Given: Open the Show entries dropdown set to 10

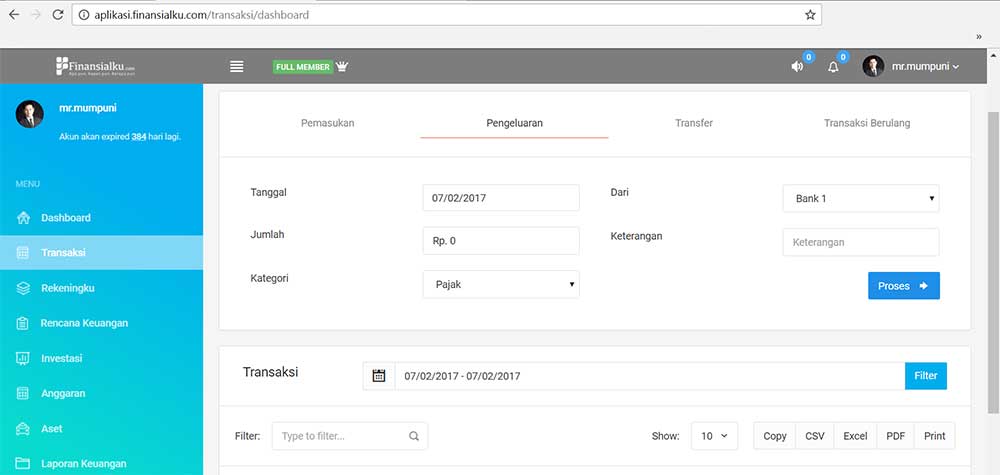Looking at the screenshot, I should coord(714,436).
